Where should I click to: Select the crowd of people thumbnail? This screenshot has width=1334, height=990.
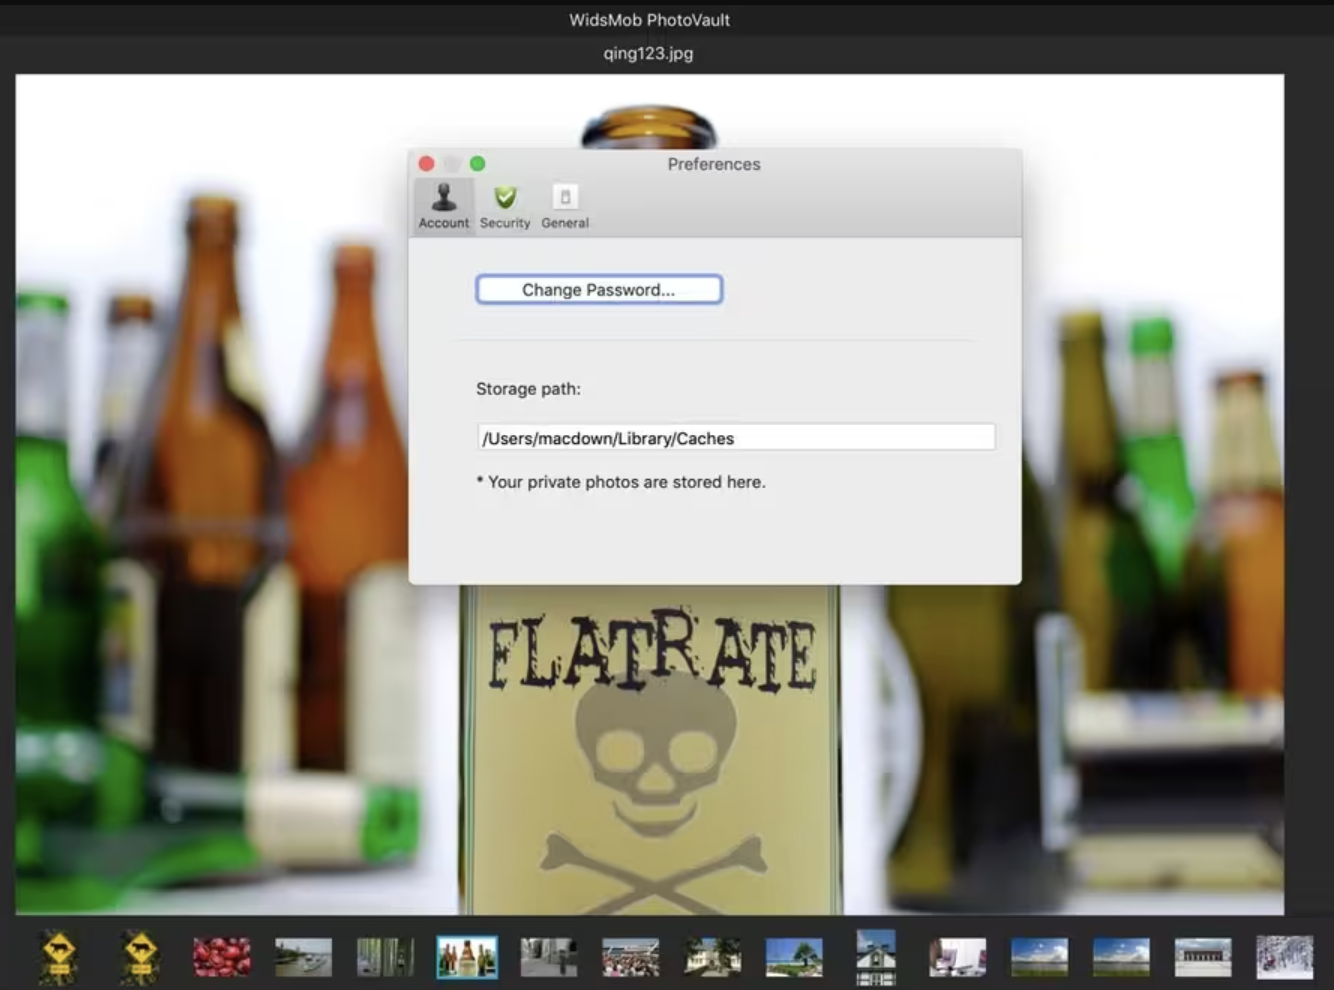click(x=630, y=957)
